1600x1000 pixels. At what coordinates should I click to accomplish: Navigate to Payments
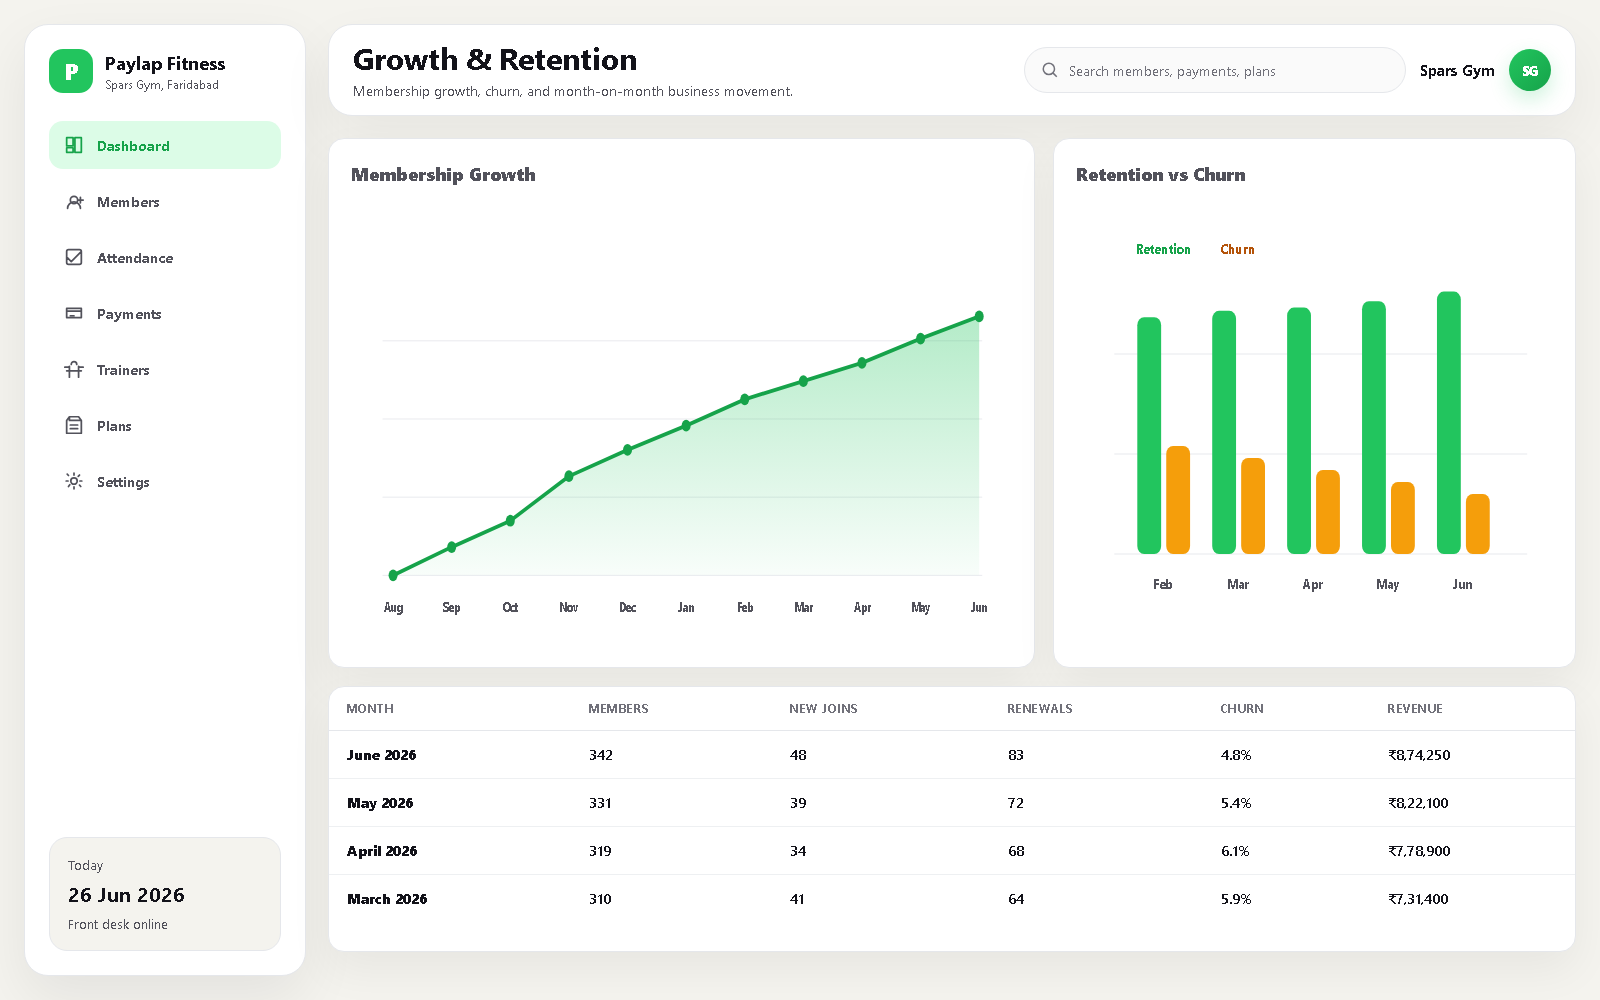click(165, 313)
